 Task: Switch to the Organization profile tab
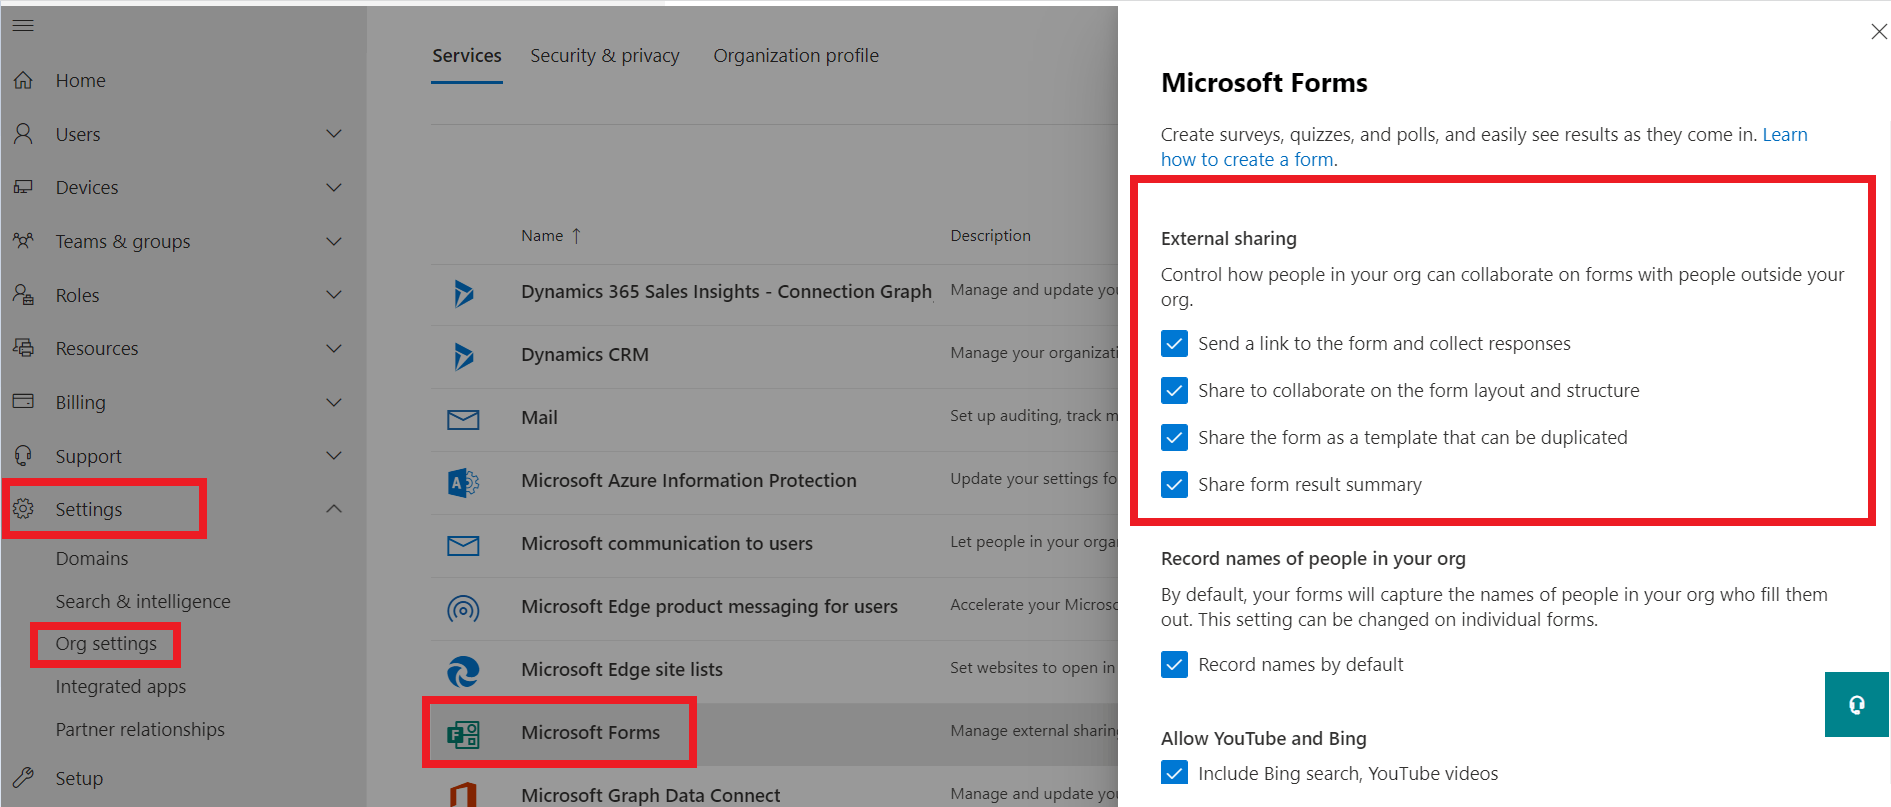click(796, 56)
